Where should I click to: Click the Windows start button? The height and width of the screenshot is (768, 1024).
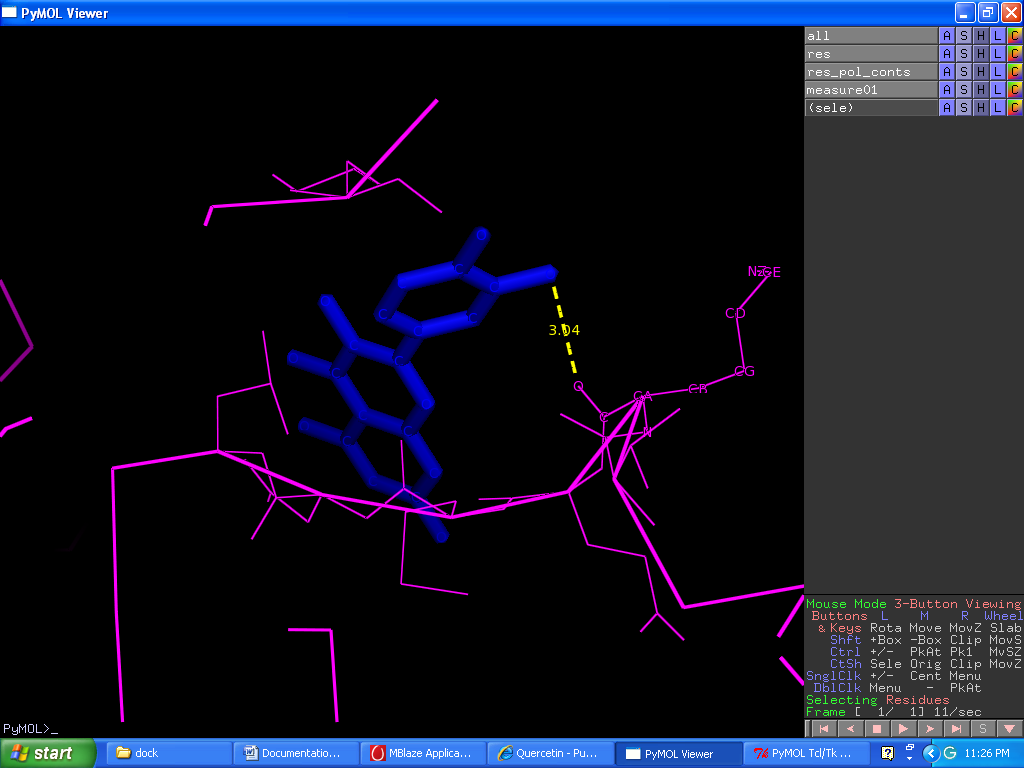[48, 753]
